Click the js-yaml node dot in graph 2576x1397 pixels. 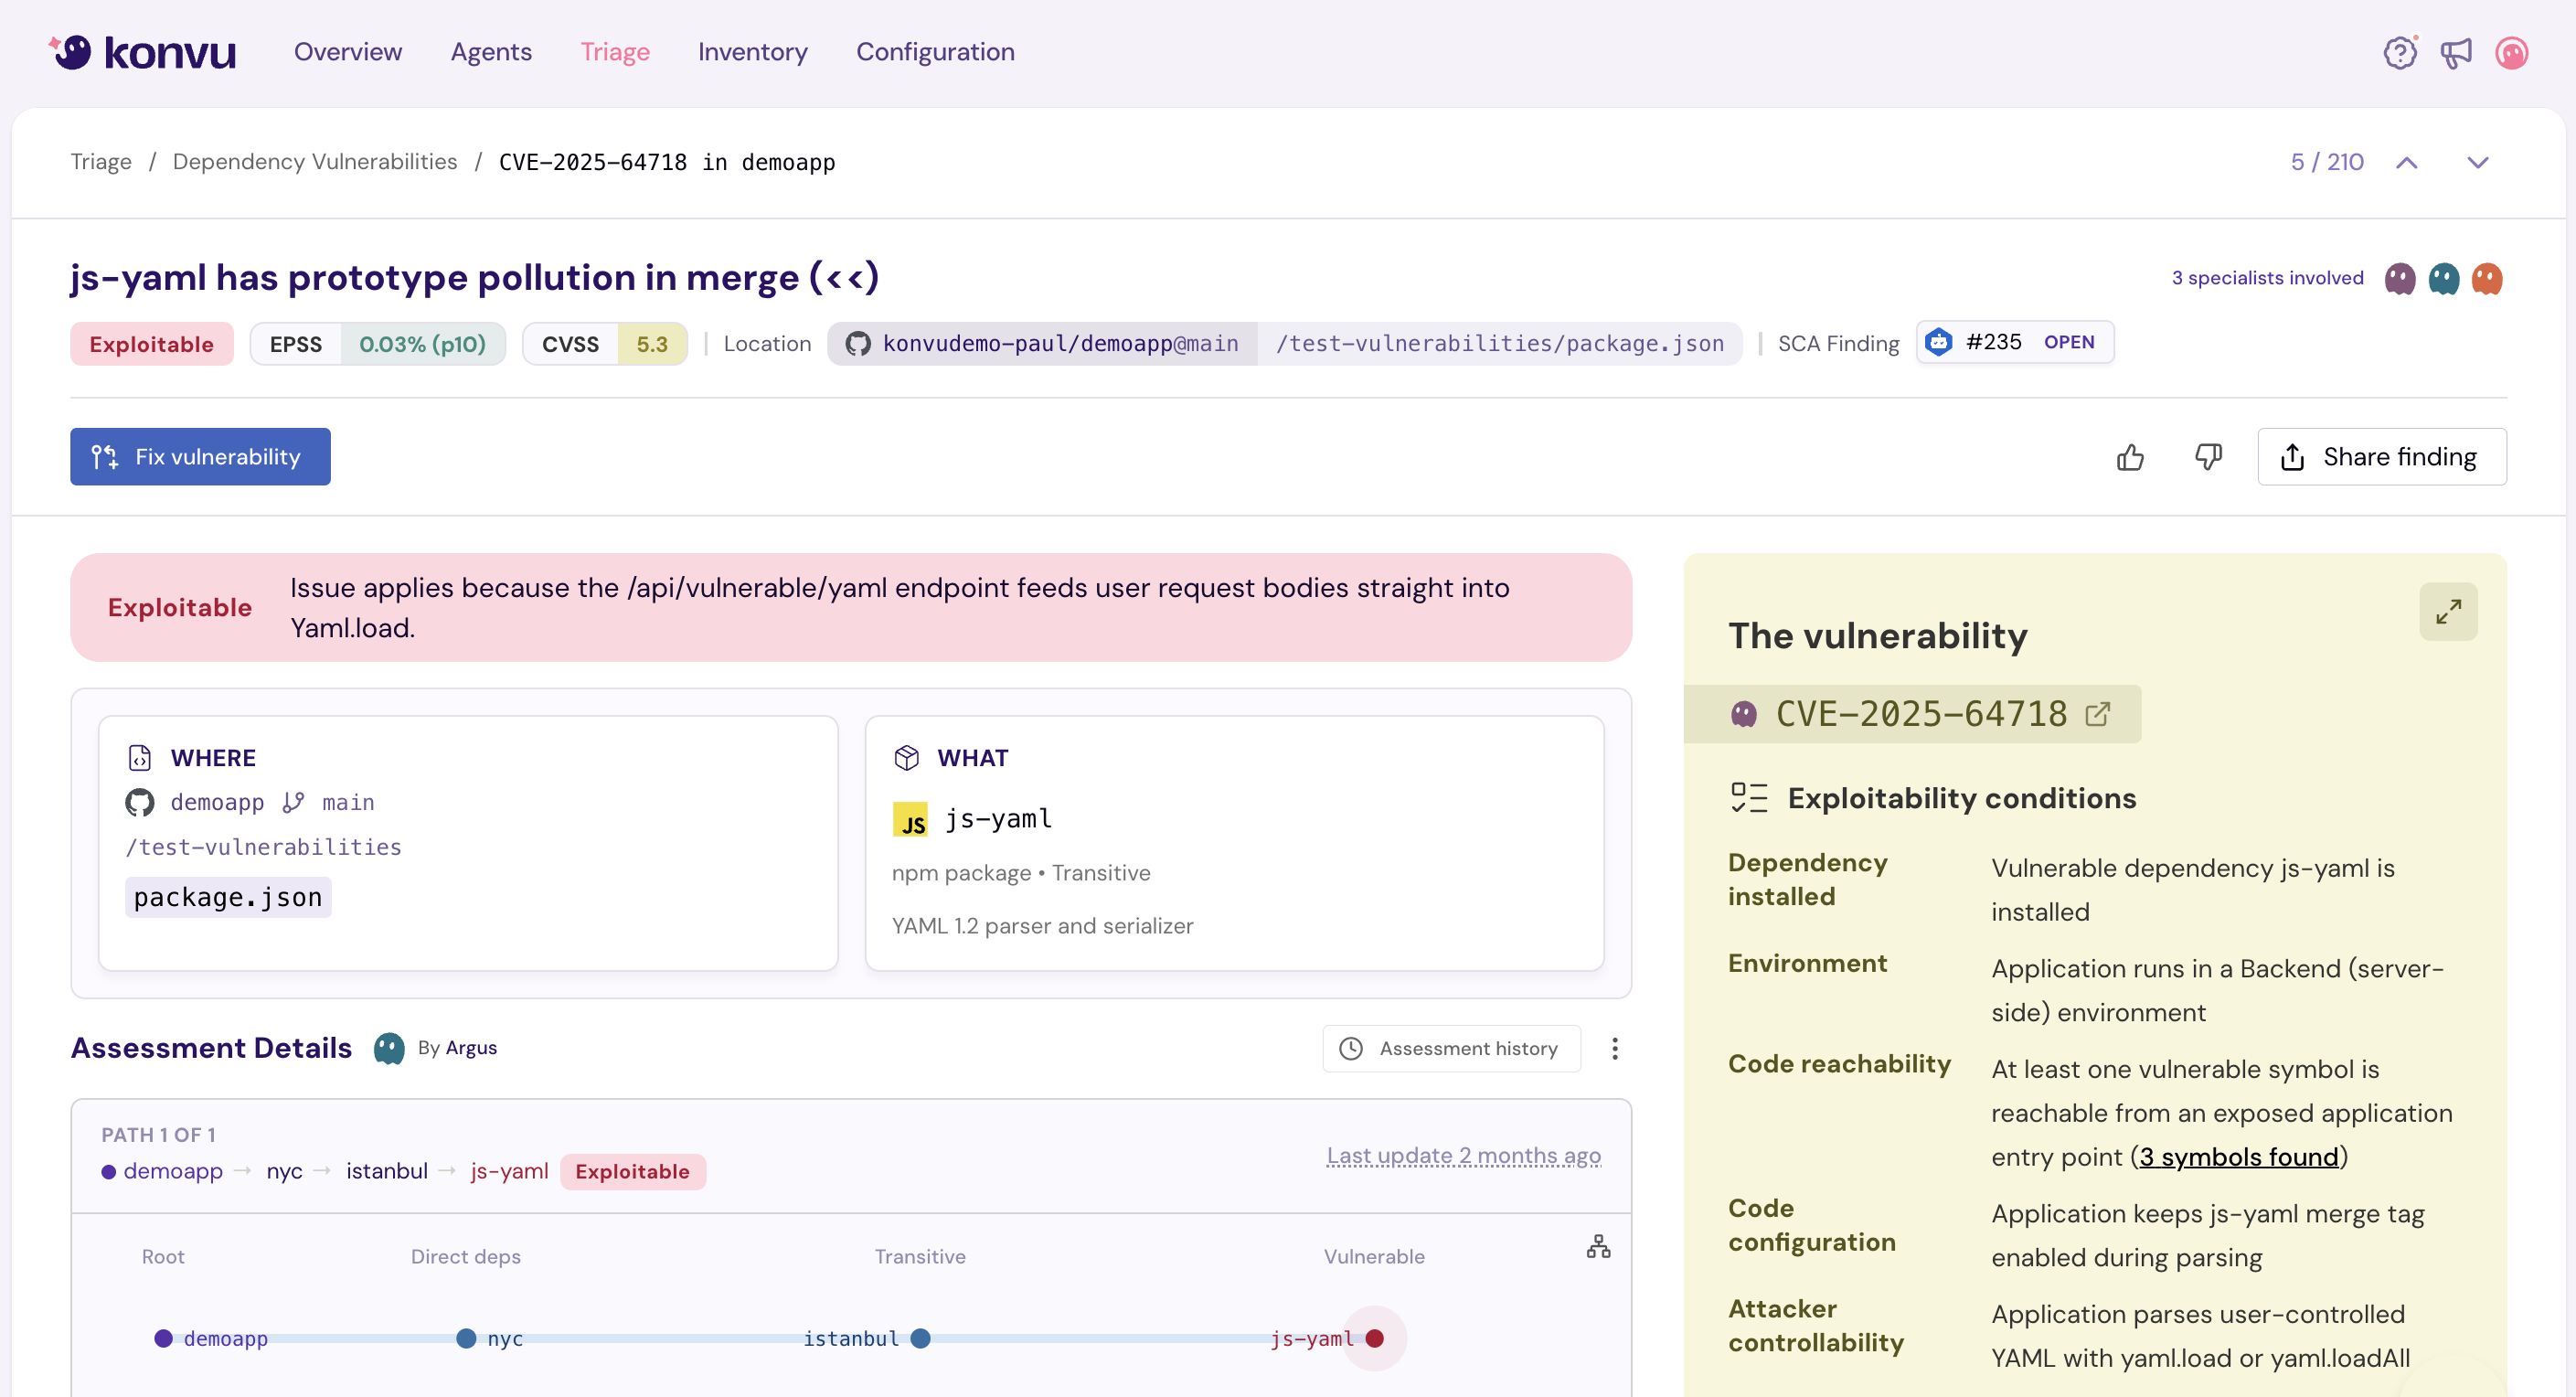(1375, 1339)
